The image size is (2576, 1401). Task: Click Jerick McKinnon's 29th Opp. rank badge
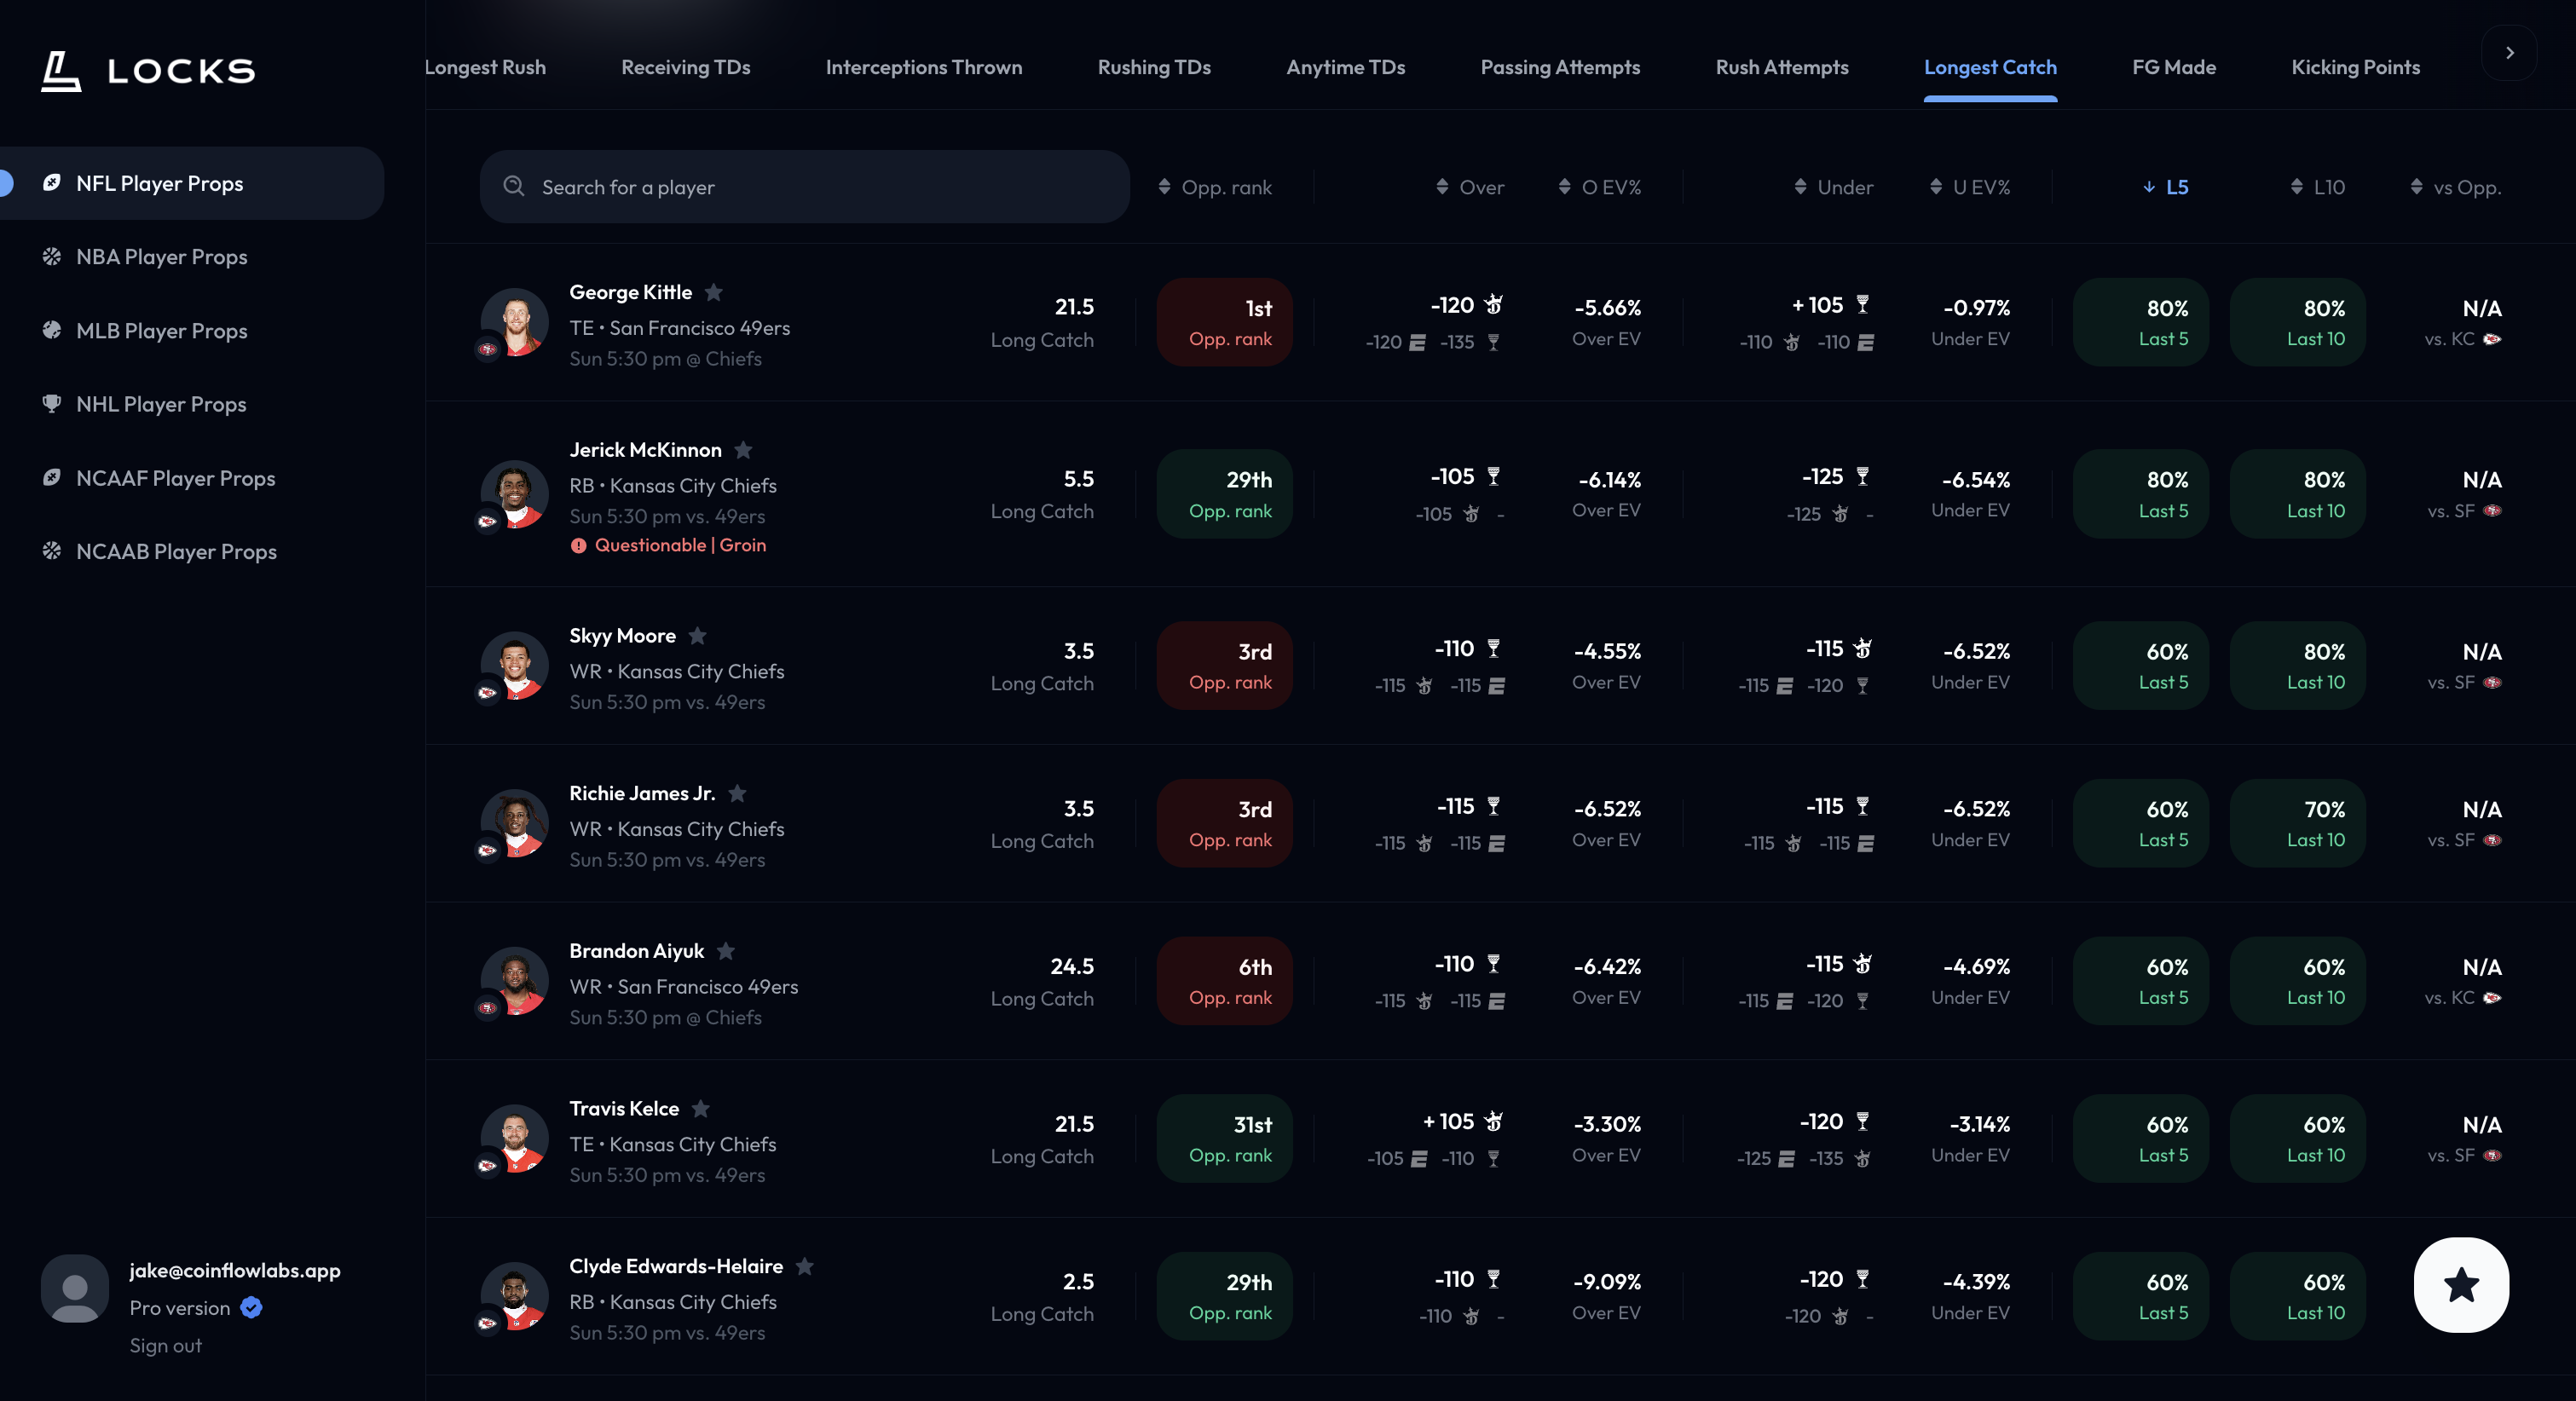1224,494
